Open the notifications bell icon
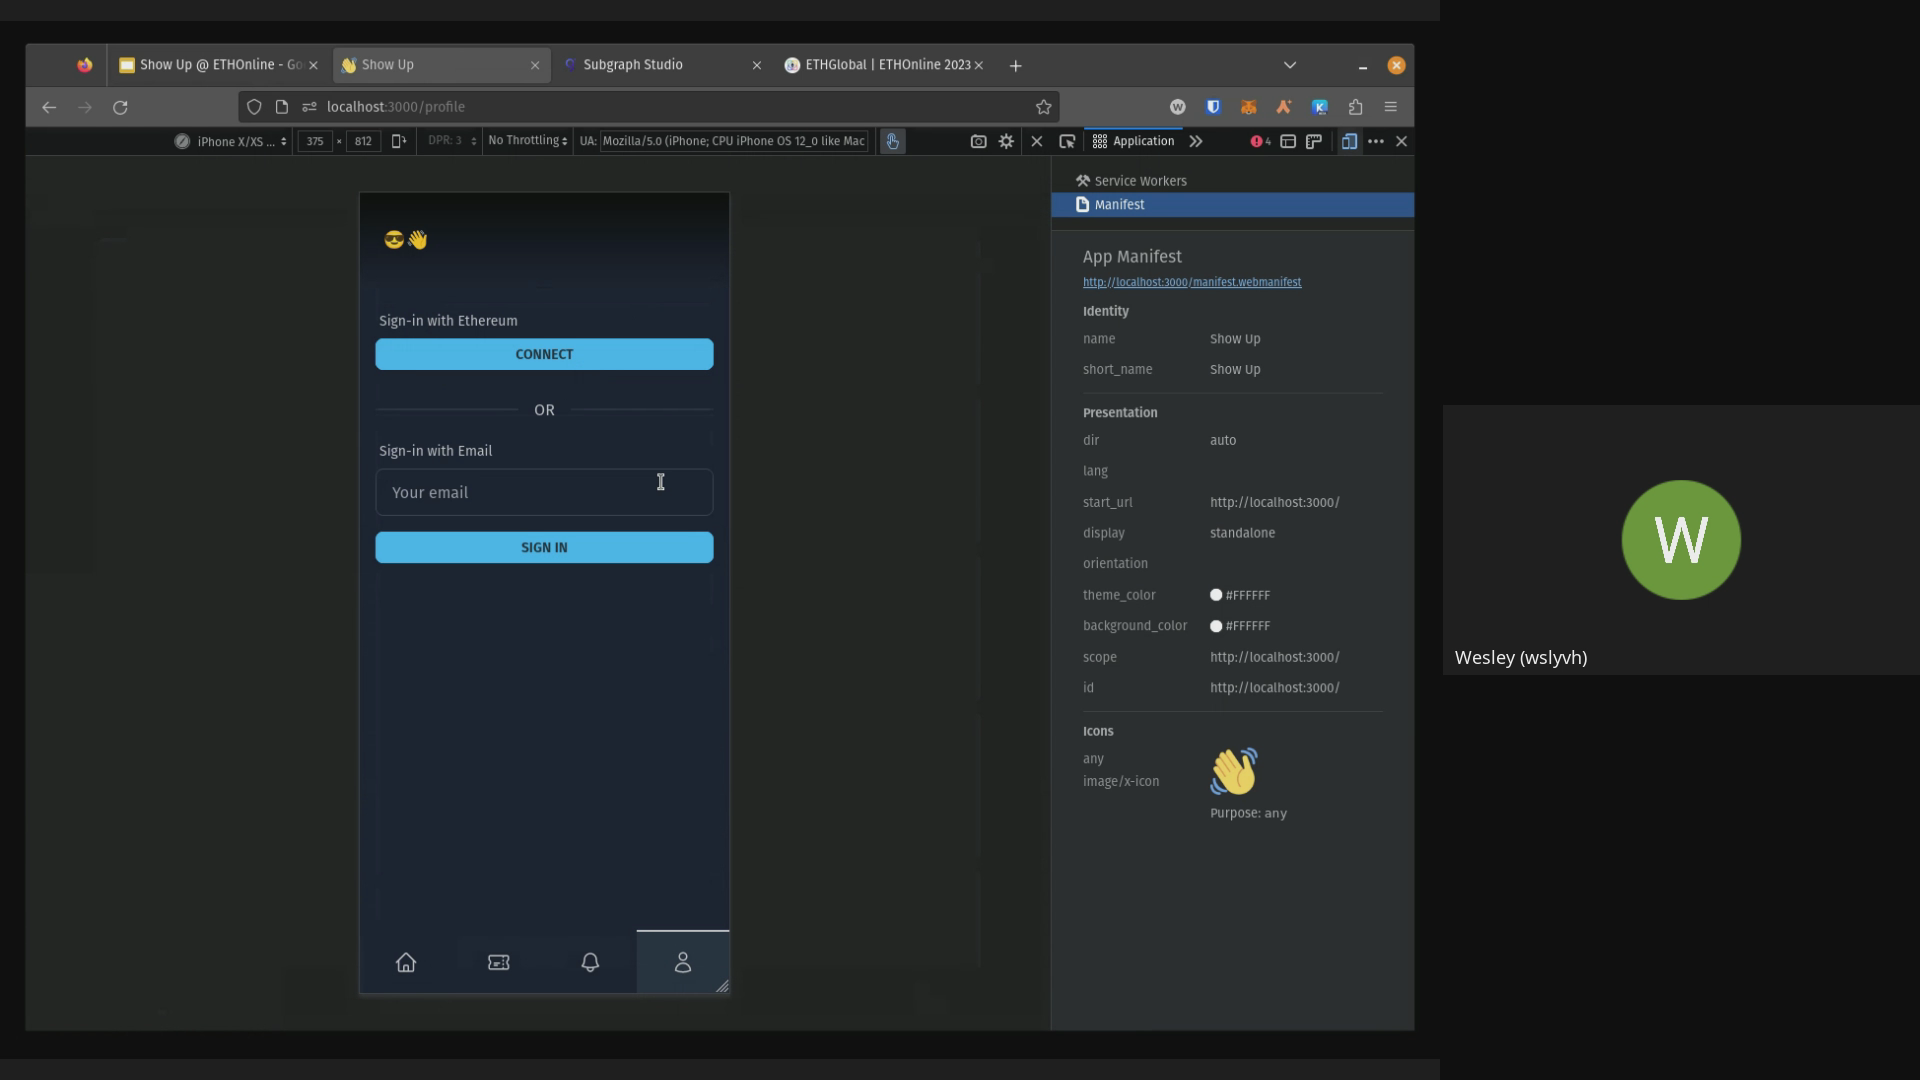The width and height of the screenshot is (1920, 1080). pyautogui.click(x=590, y=962)
